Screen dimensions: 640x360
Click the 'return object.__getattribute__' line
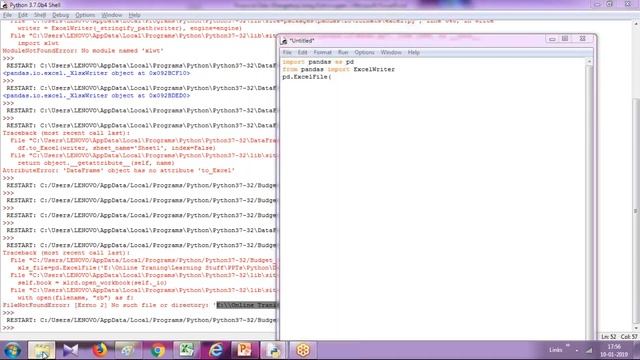tap(96, 163)
